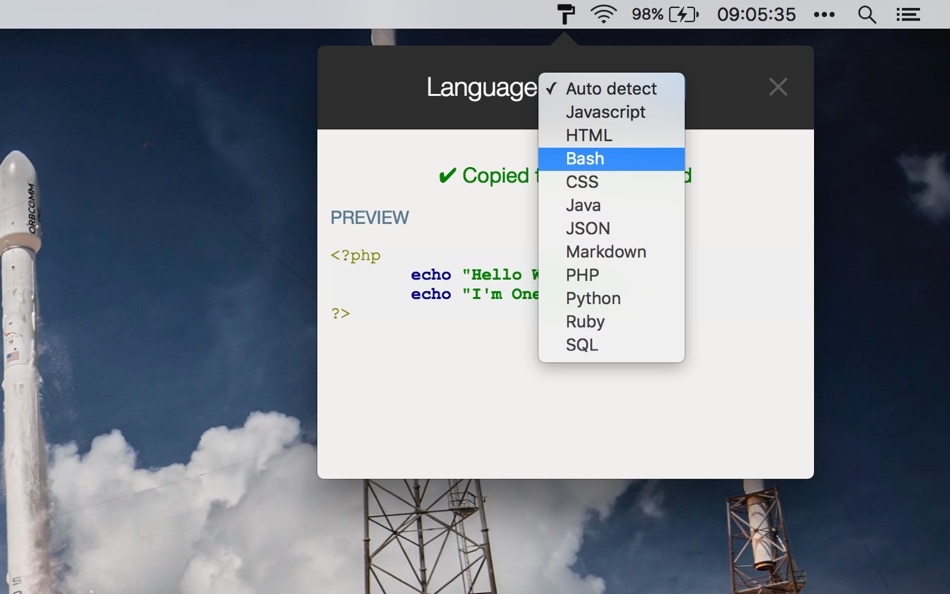Pick CSS from the language menu
950x594 pixels.
611,182
